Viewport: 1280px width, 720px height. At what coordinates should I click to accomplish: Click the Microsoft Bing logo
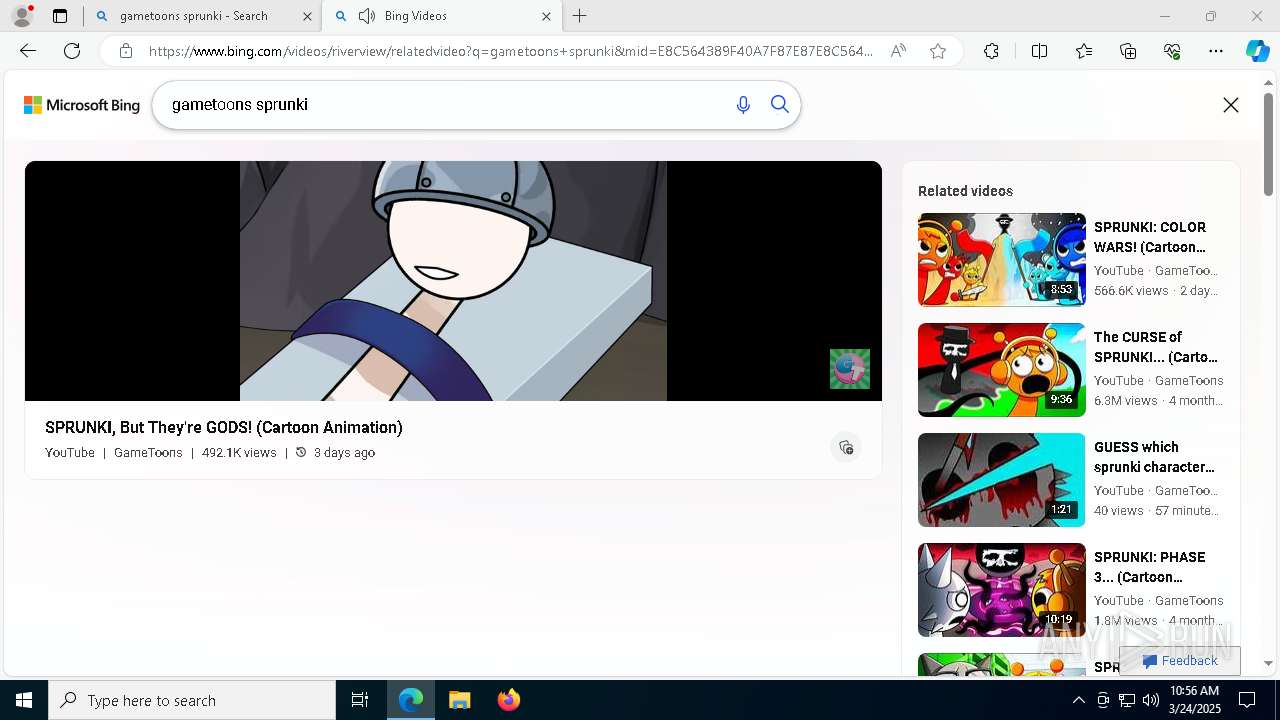pyautogui.click(x=82, y=105)
